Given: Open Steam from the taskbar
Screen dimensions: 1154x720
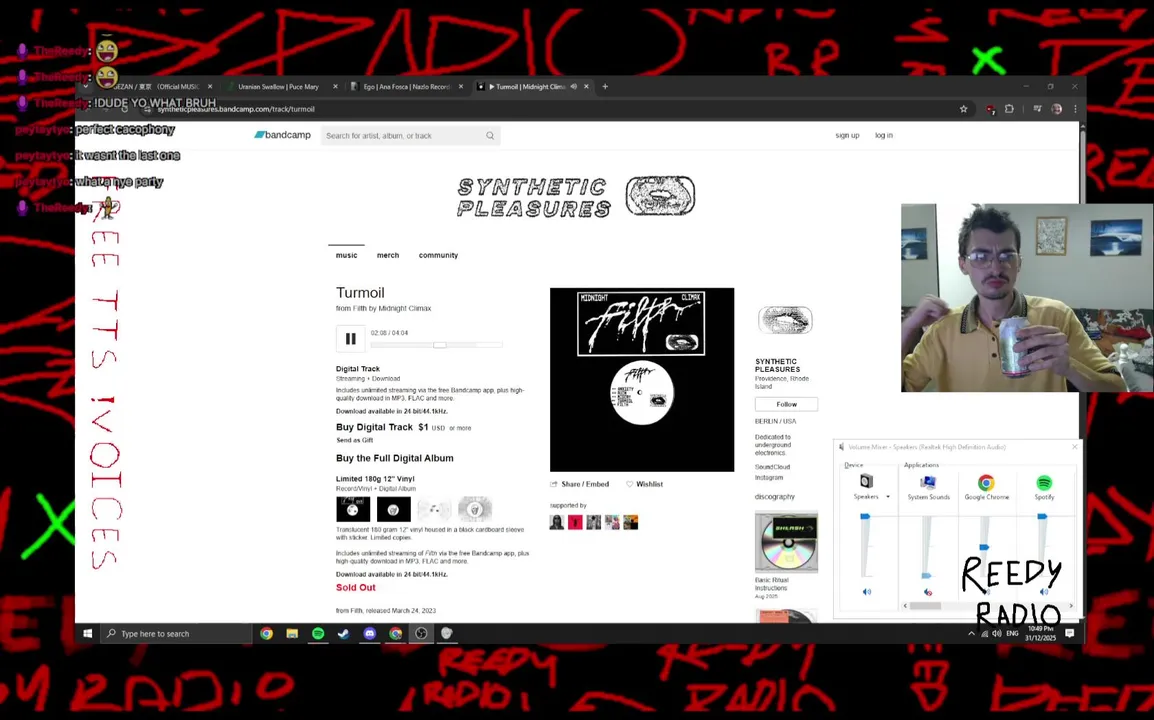Looking at the screenshot, I should [344, 633].
